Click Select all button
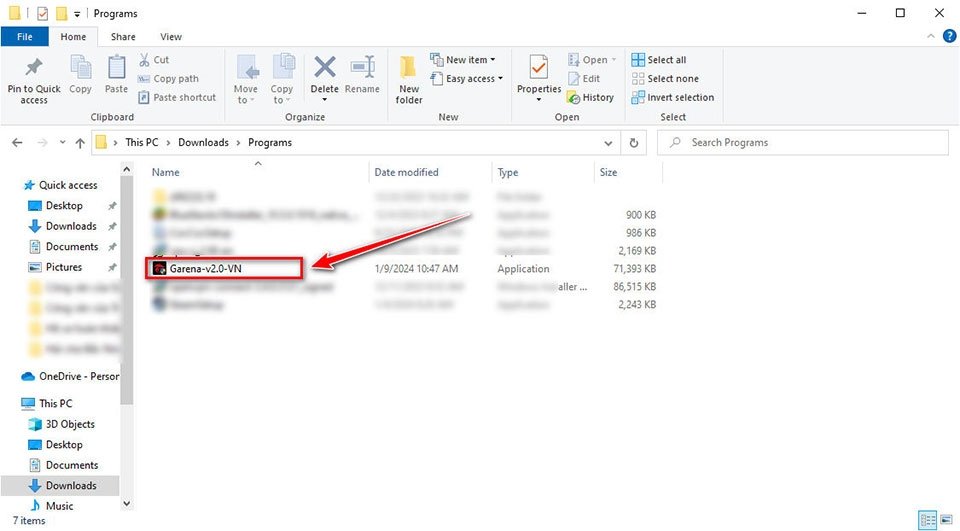The height and width of the screenshot is (531, 960). pyautogui.click(x=659, y=59)
